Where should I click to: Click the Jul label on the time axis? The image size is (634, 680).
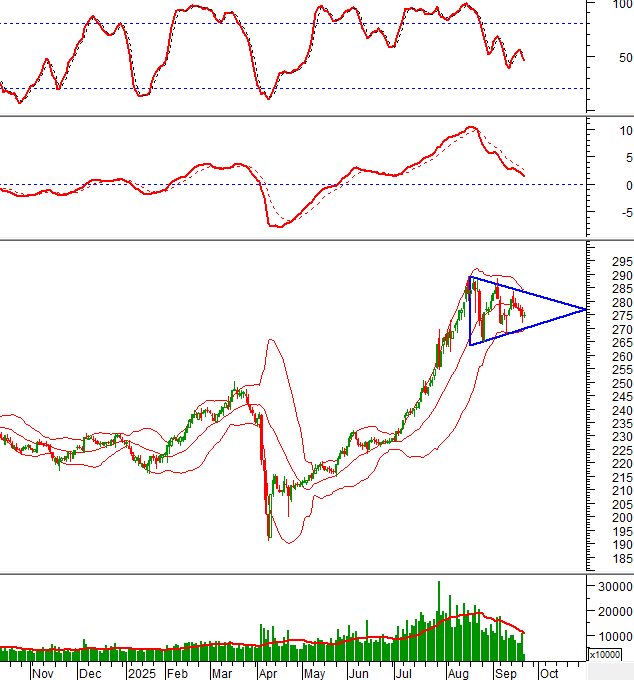[x=403, y=673]
